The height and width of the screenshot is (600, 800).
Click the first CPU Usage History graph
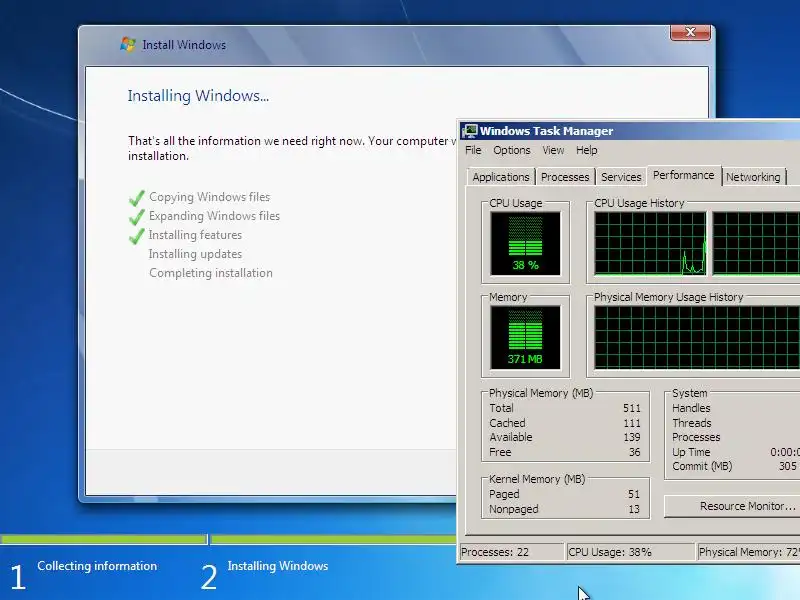pyautogui.click(x=651, y=243)
